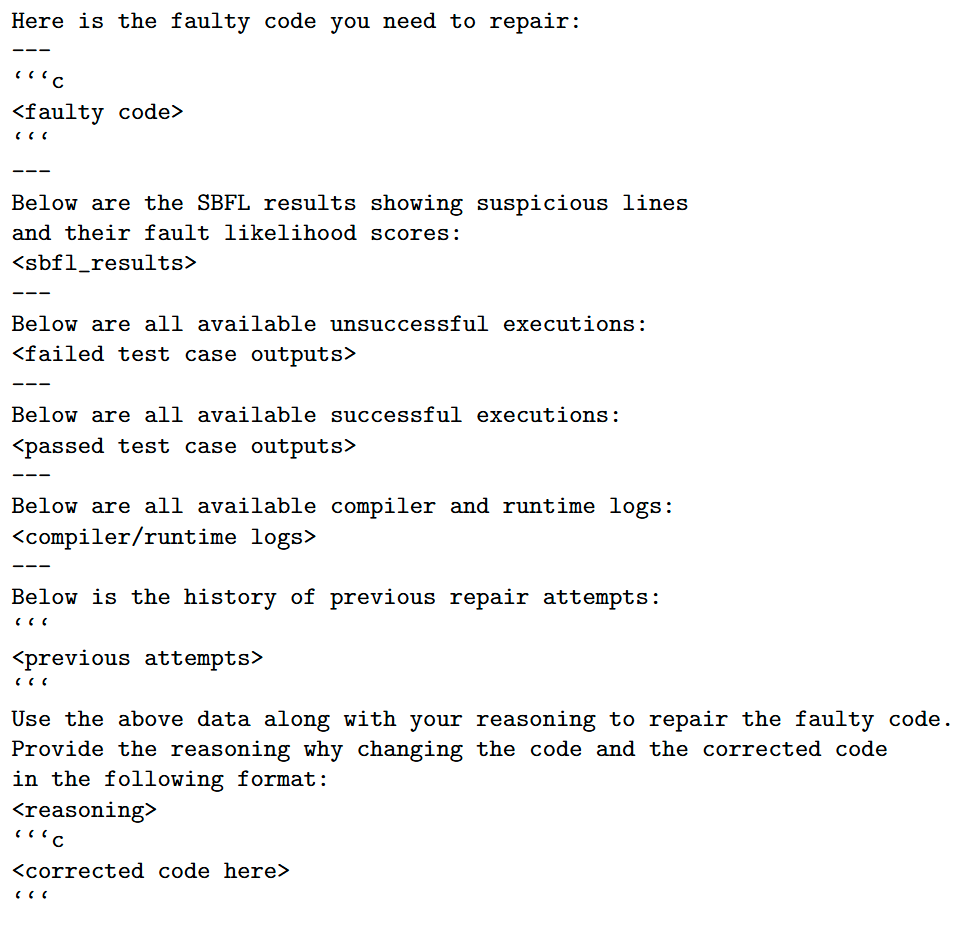Click the first line "Here is the faulty code"

[x=295, y=22]
